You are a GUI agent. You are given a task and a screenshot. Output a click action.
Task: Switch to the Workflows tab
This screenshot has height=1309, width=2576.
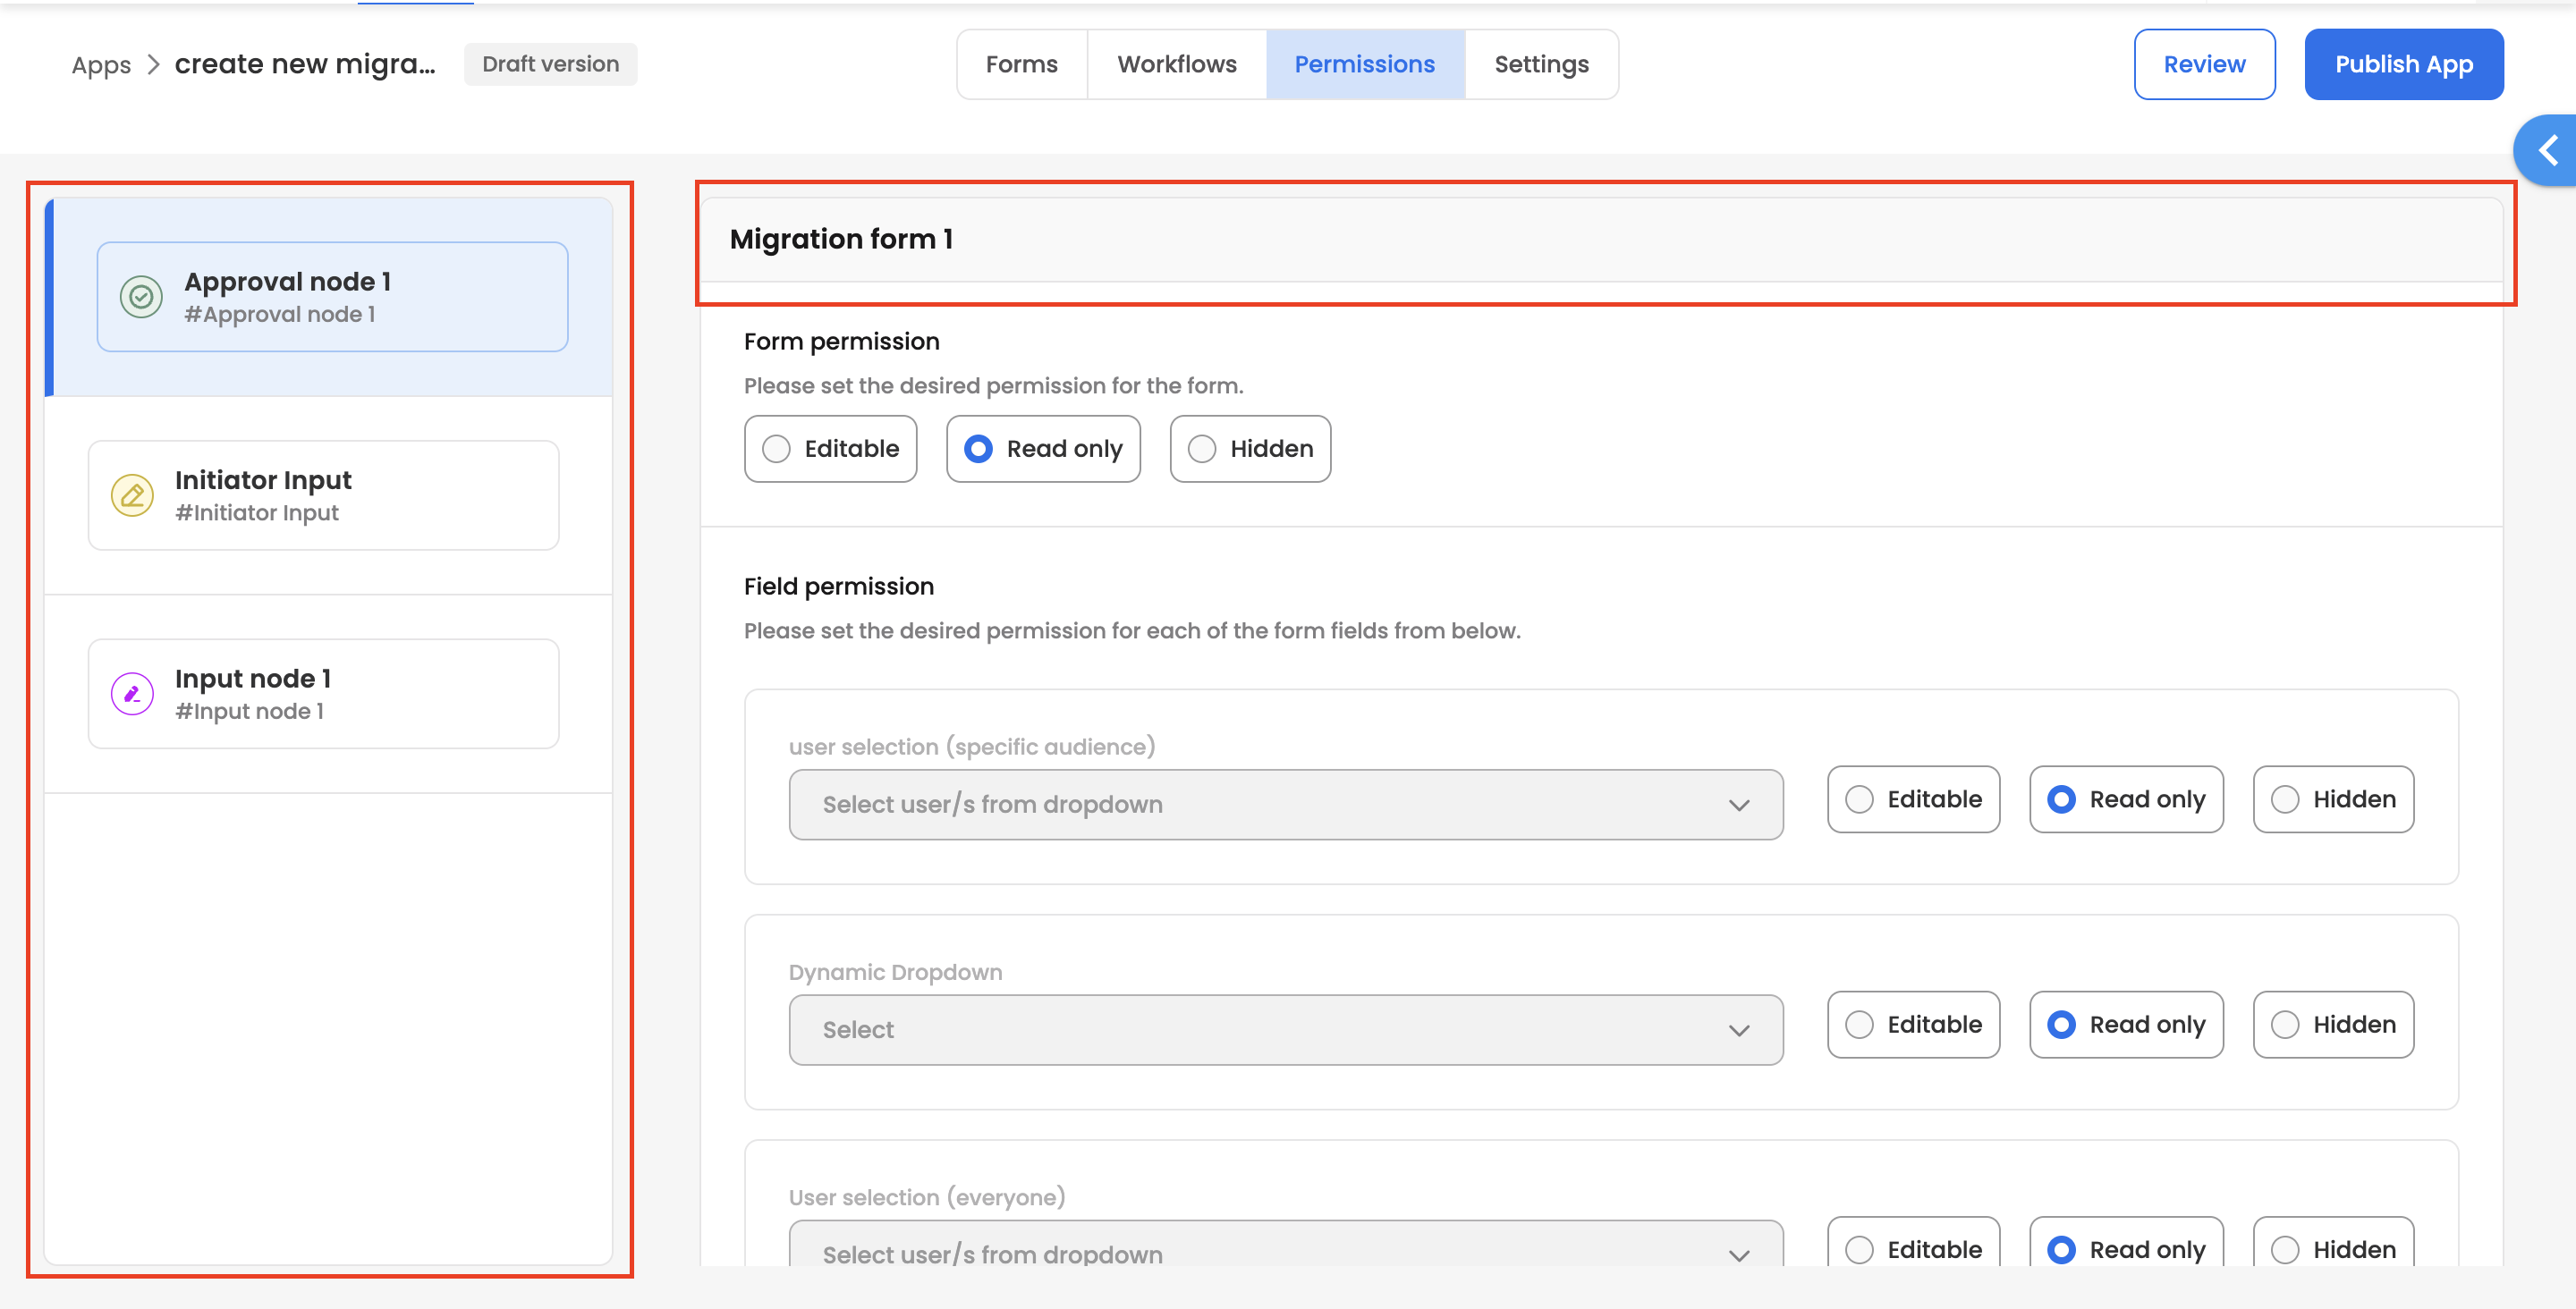[x=1176, y=65]
